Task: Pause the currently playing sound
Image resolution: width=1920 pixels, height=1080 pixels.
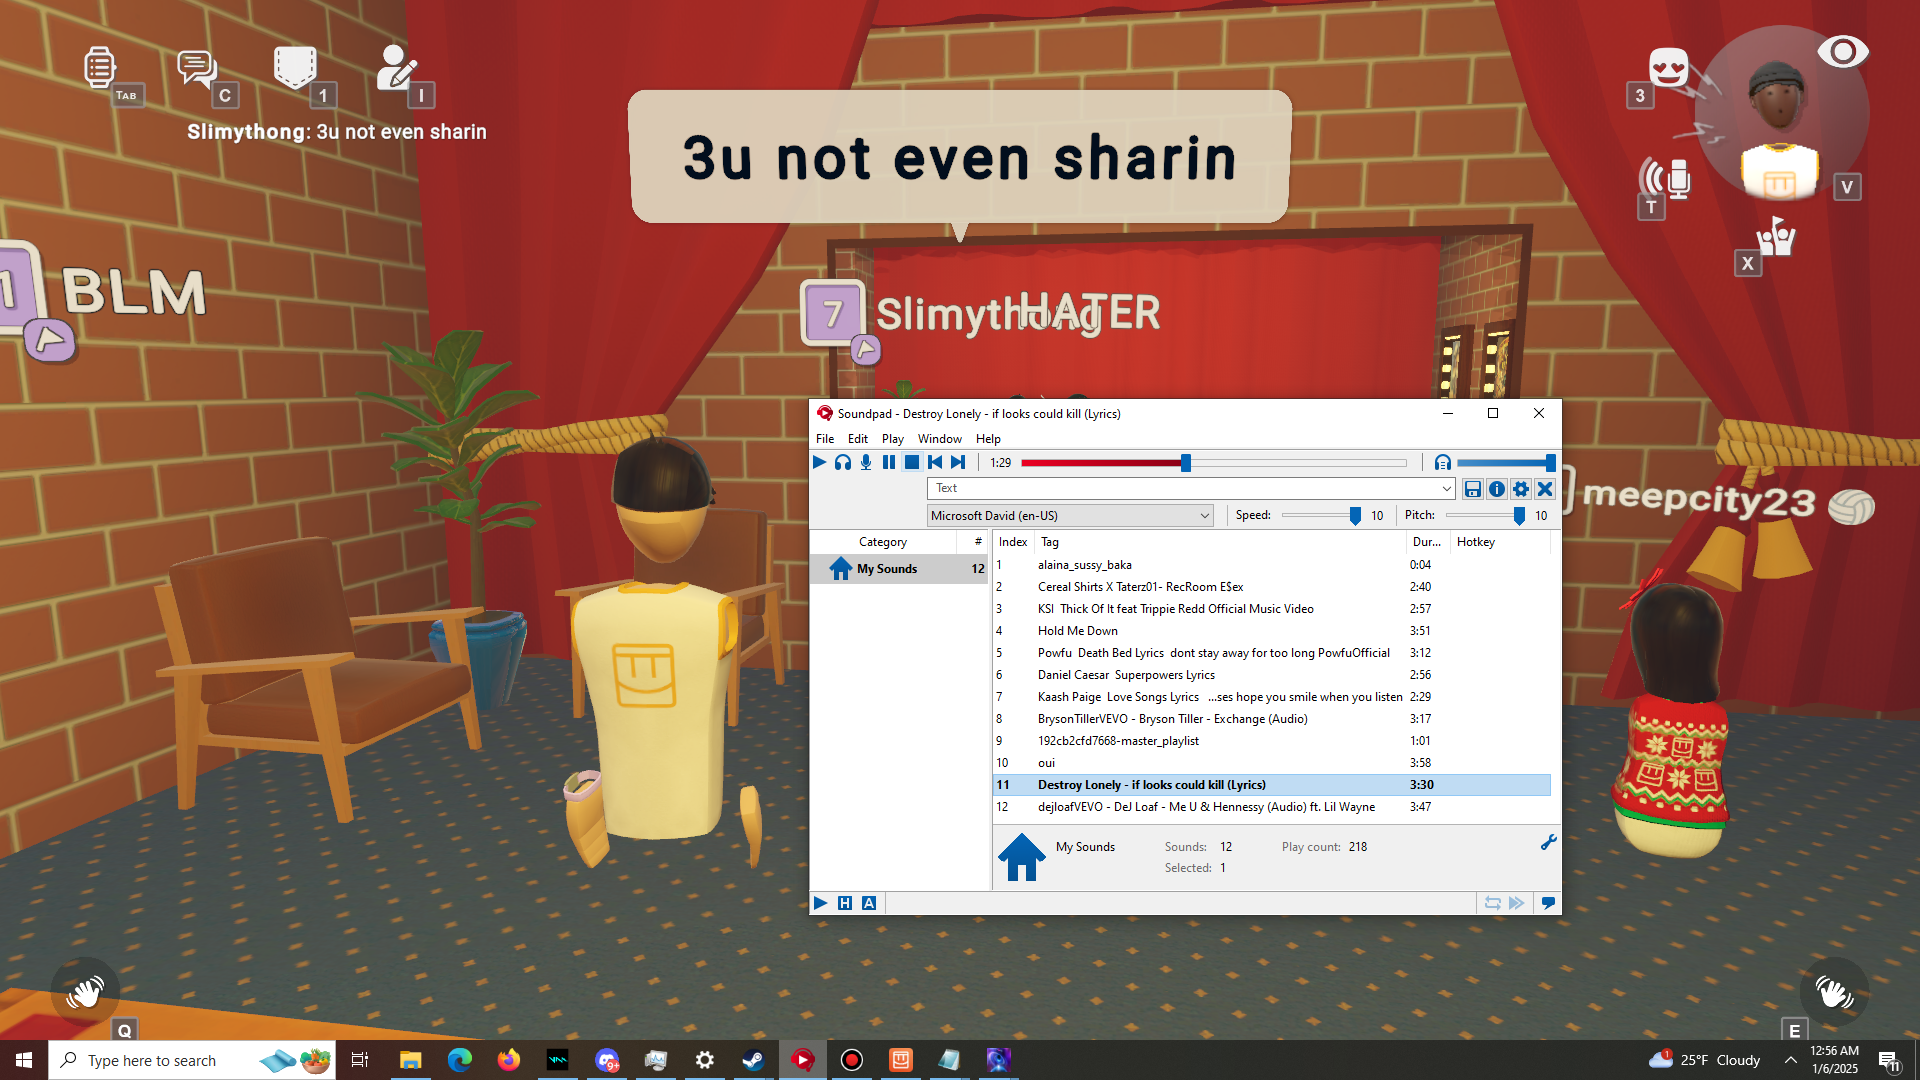Action: pos(888,462)
